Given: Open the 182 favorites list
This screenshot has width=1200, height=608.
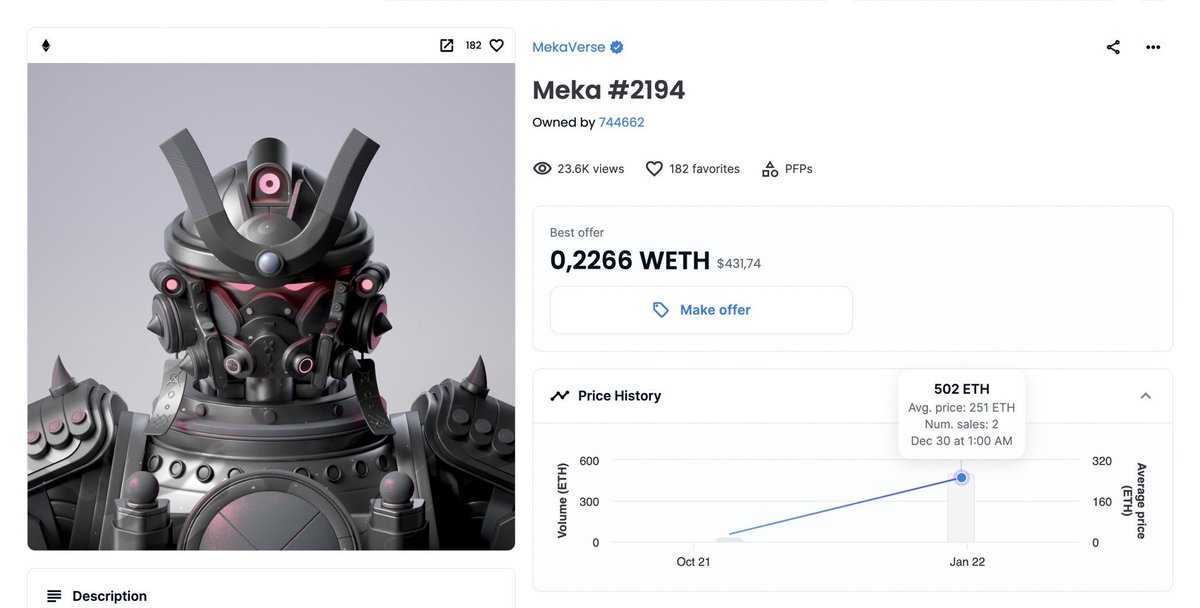Looking at the screenshot, I should pos(704,169).
